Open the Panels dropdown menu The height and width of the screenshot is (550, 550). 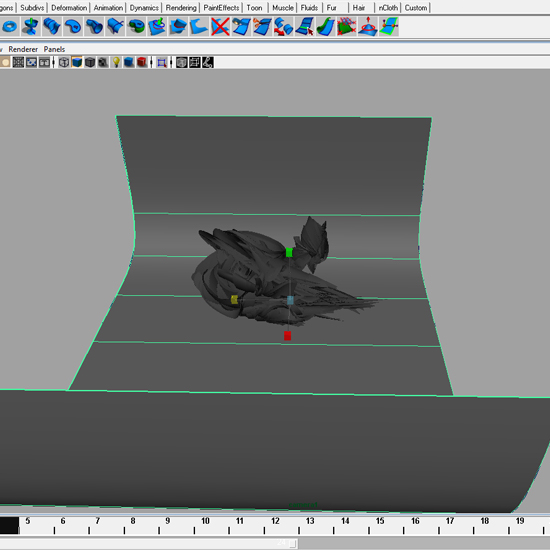coord(54,49)
